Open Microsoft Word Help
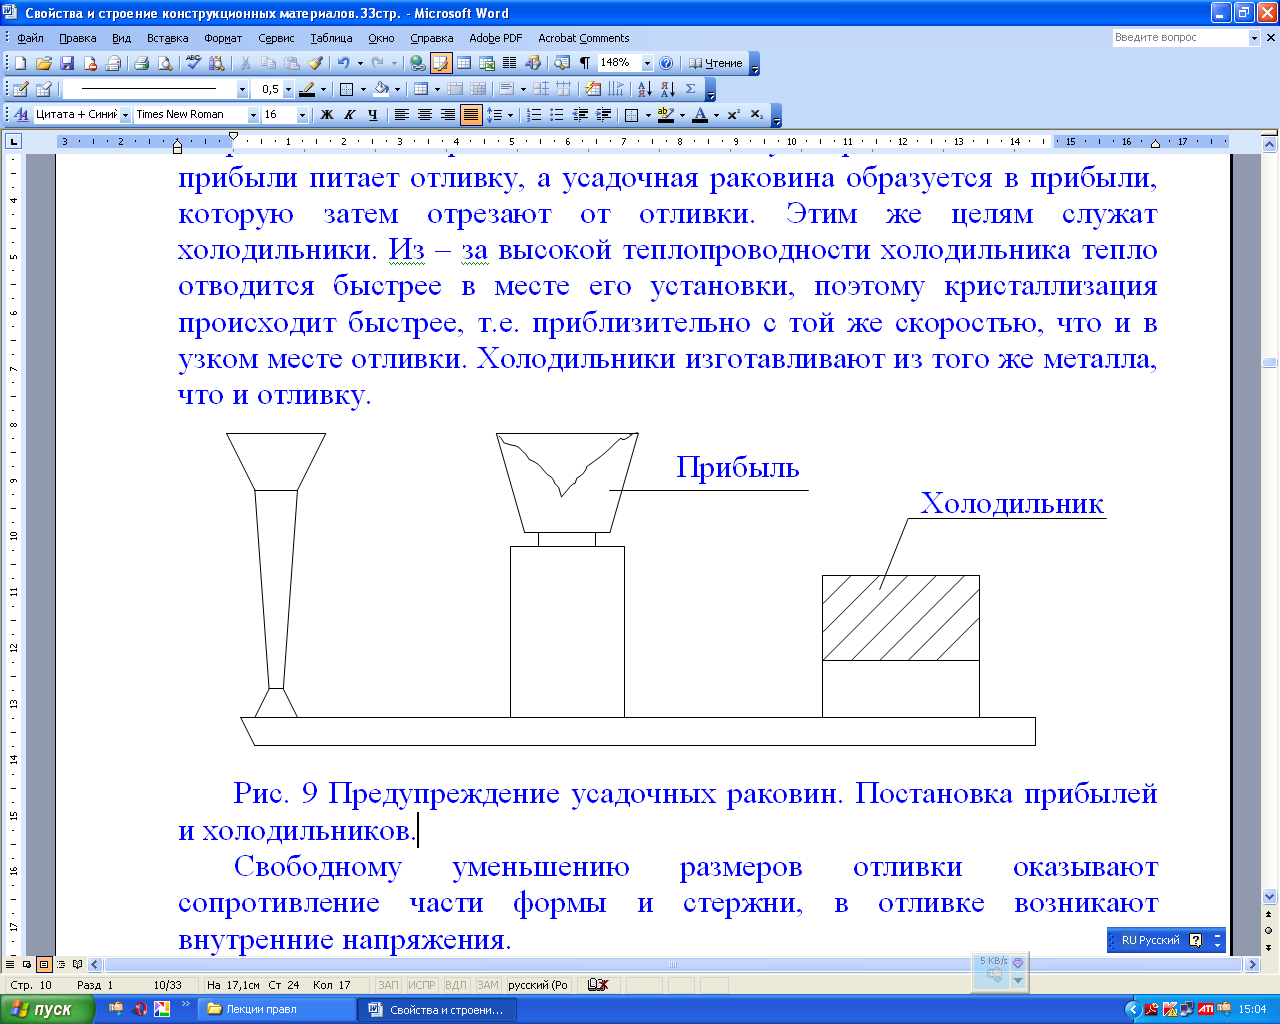Image resolution: width=1280 pixels, height=1024 pixels. pyautogui.click(x=666, y=63)
